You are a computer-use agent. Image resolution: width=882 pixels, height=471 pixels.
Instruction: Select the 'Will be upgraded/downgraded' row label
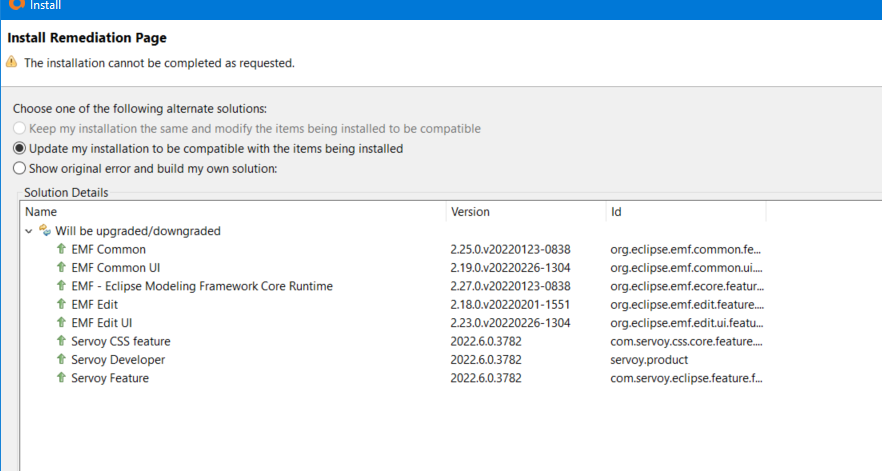138,231
